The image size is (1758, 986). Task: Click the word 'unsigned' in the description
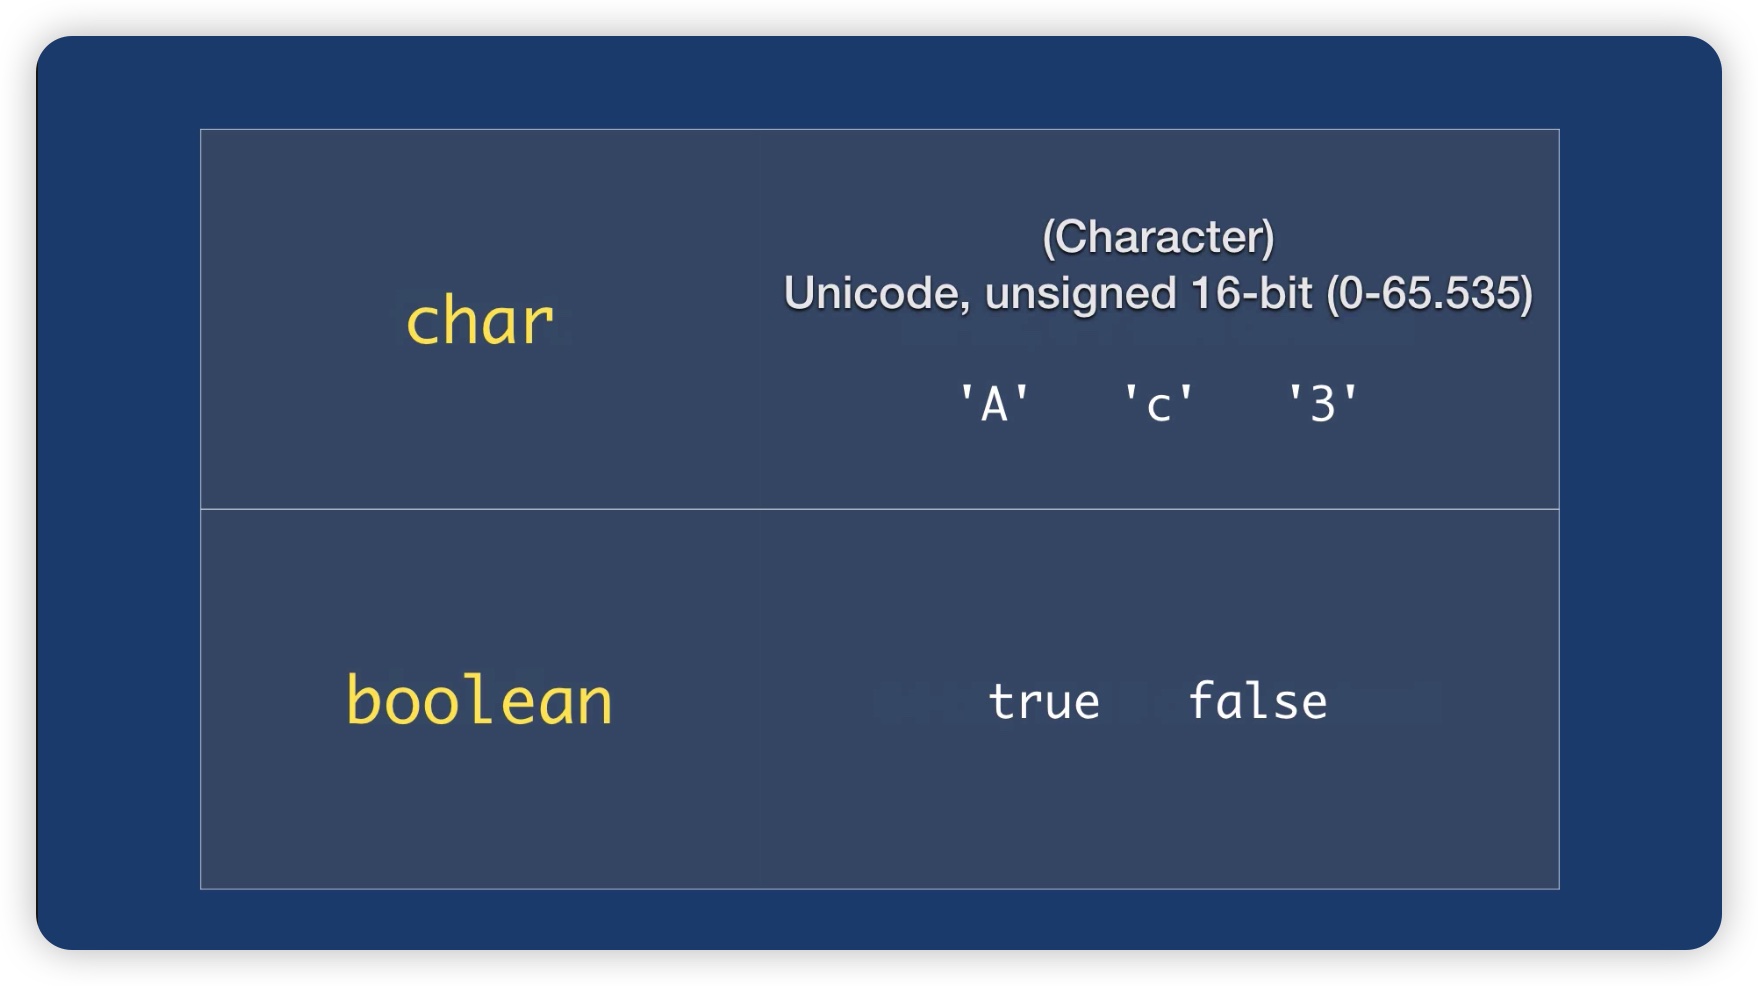[1080, 294]
